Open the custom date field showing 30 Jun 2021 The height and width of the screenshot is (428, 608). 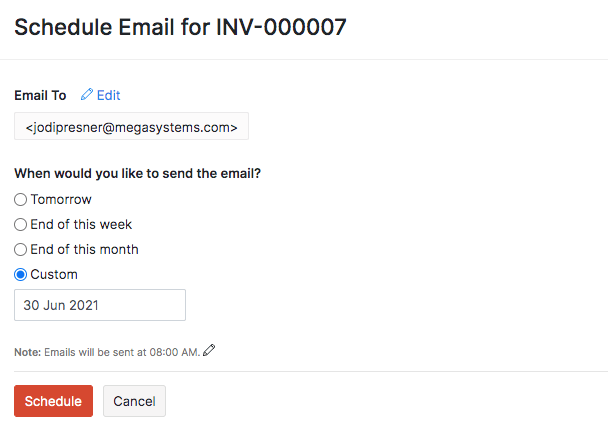tap(100, 305)
